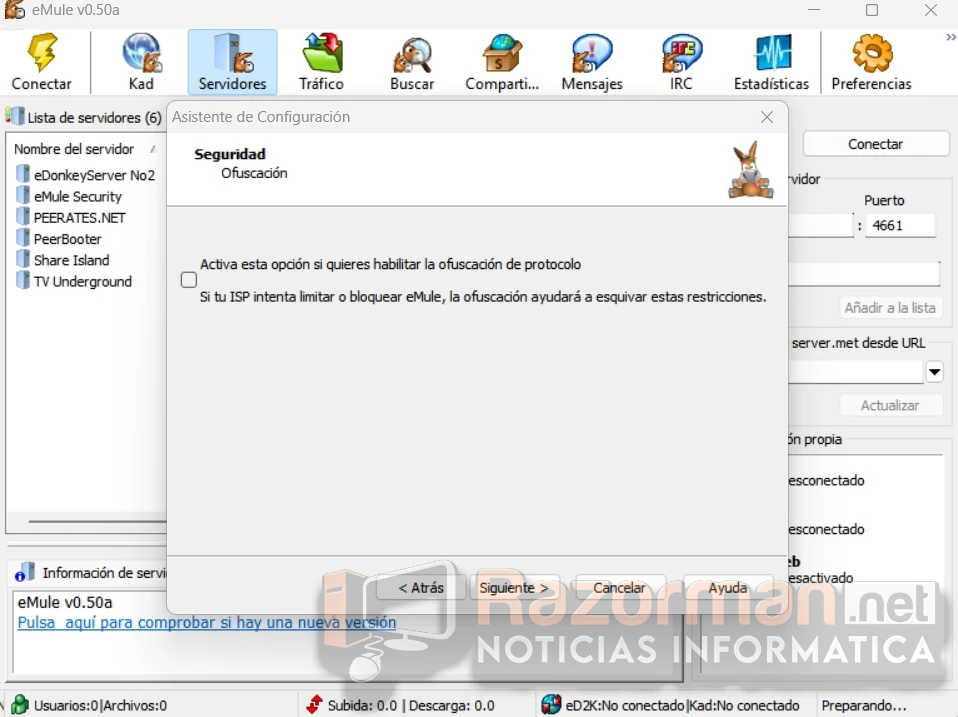Click the upload/download arrows status icon
Image resolution: width=958 pixels, height=717 pixels.
point(314,704)
